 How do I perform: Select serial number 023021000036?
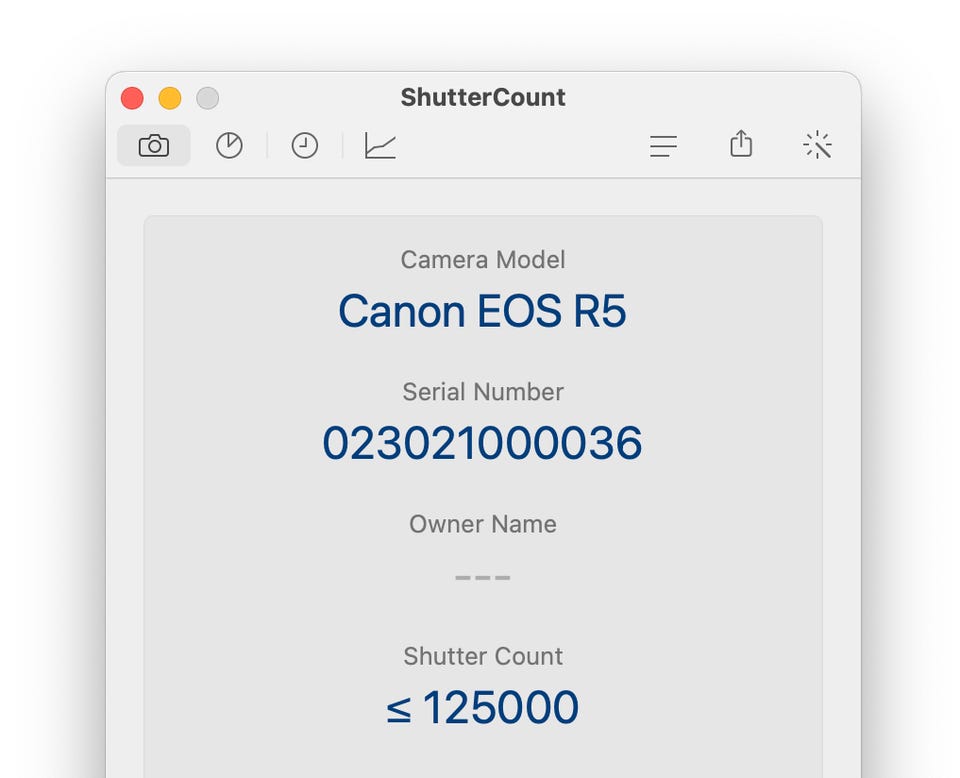point(482,443)
